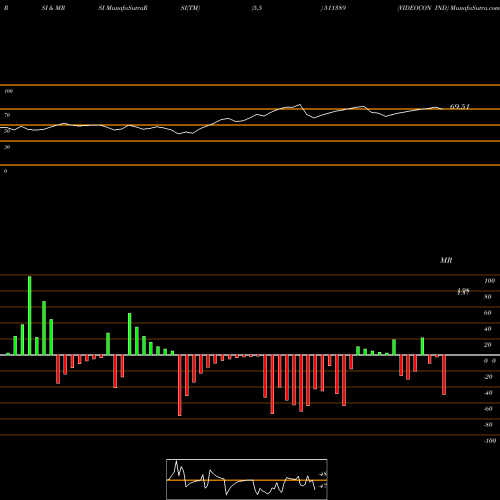Click the (VIDEOCON IND) MunafaSutra.com header text
The image size is (500, 500).
point(448,8)
